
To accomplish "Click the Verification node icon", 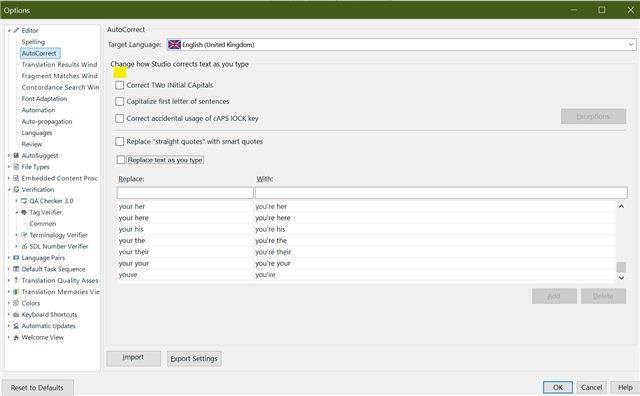I will pyautogui.click(x=16, y=189).
